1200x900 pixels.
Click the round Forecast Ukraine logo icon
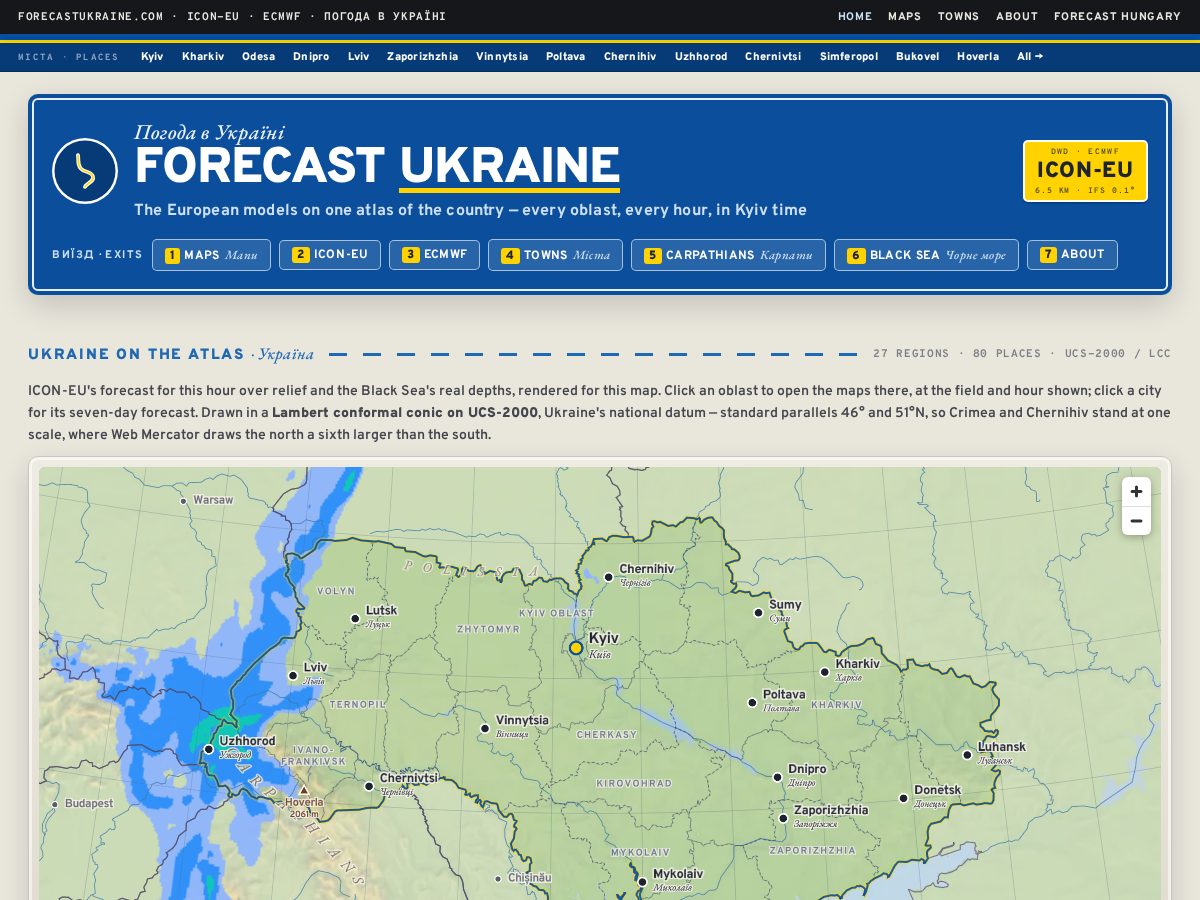85,171
